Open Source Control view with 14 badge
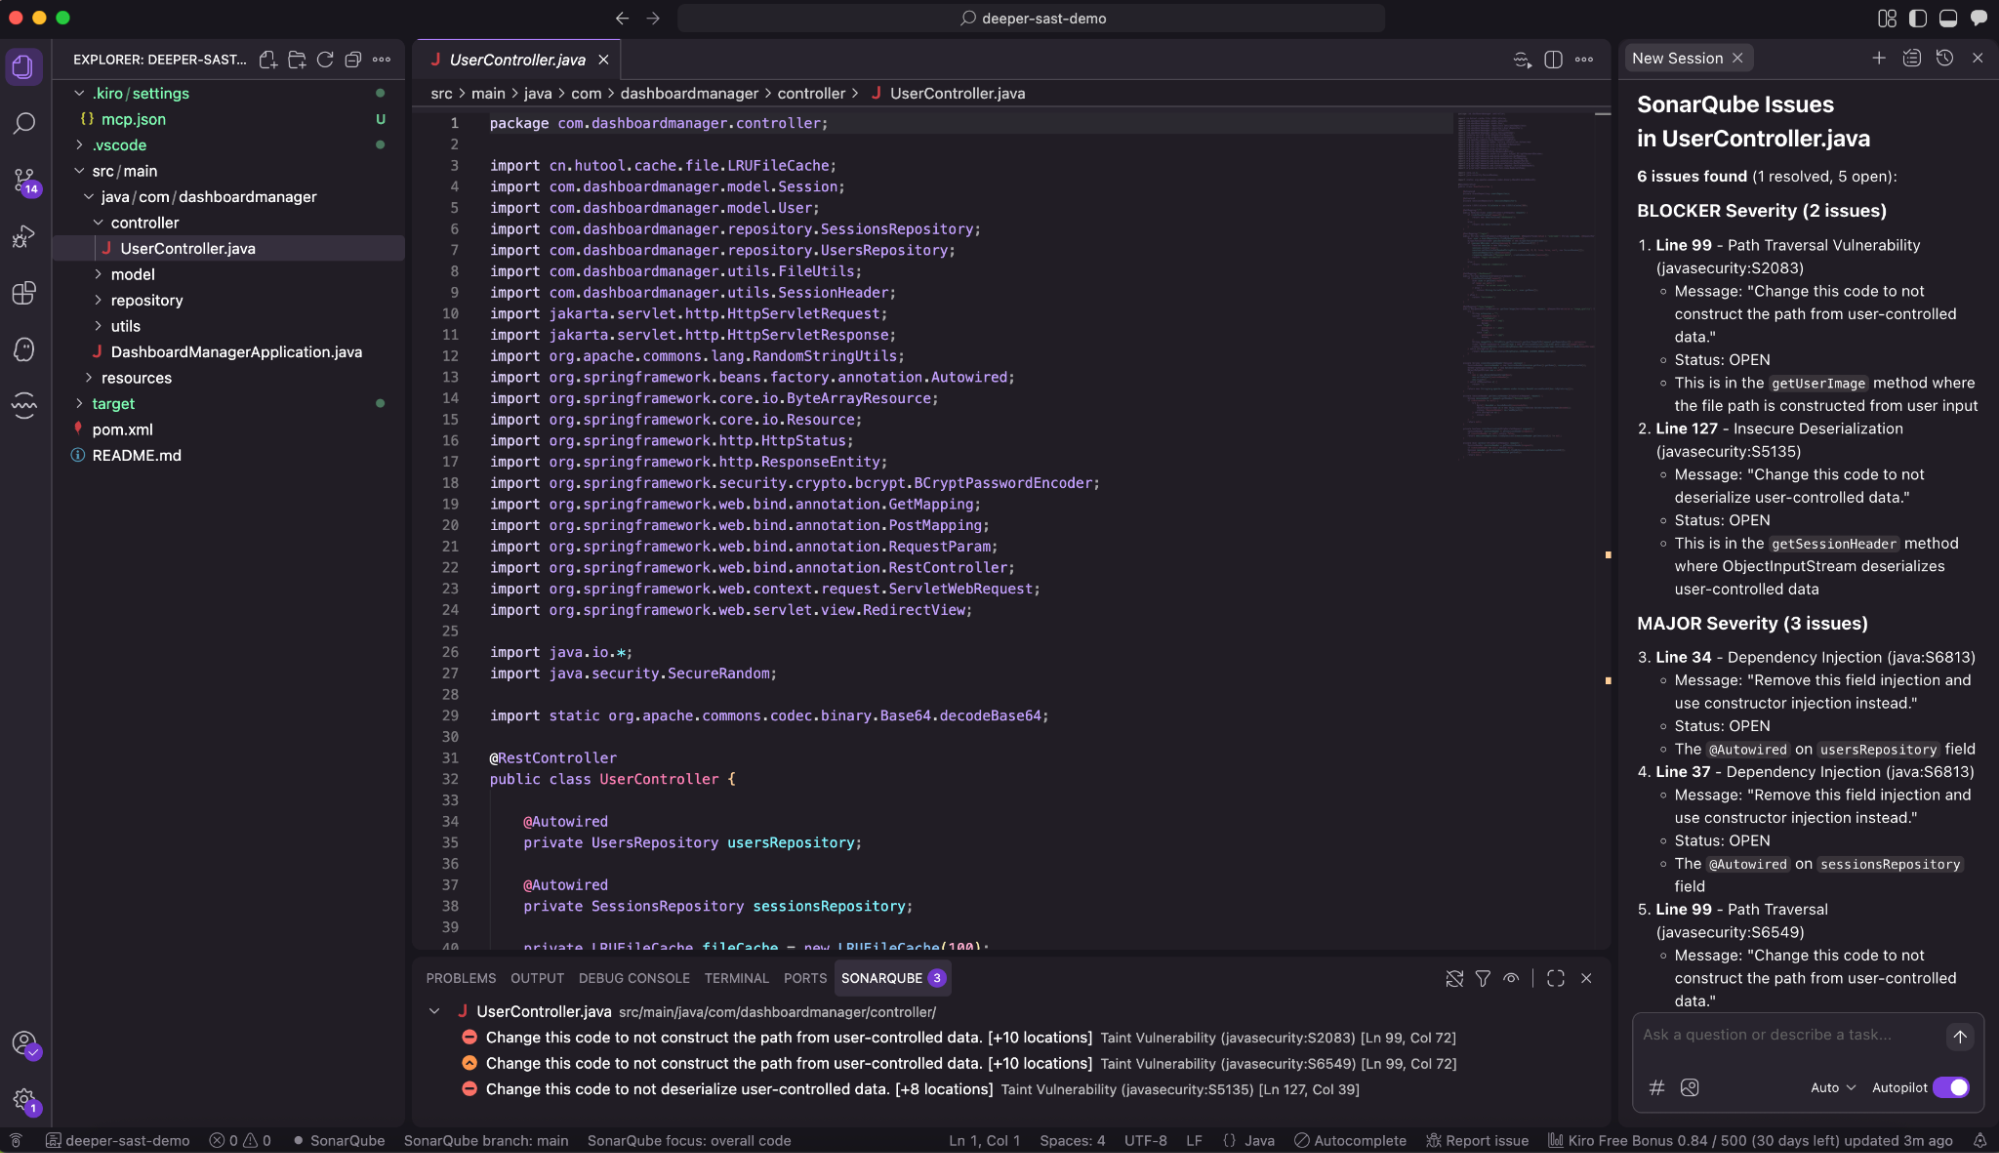Viewport: 1999px width, 1153px height. point(24,180)
